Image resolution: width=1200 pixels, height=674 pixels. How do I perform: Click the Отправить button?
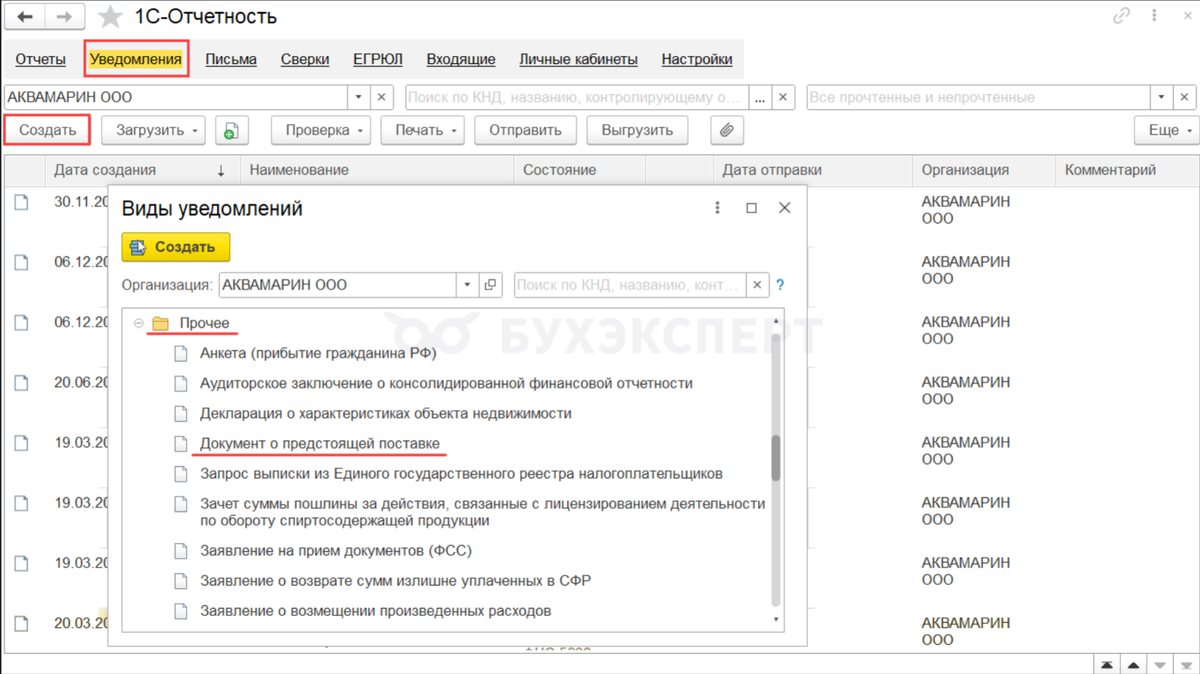pyautogui.click(x=526, y=130)
